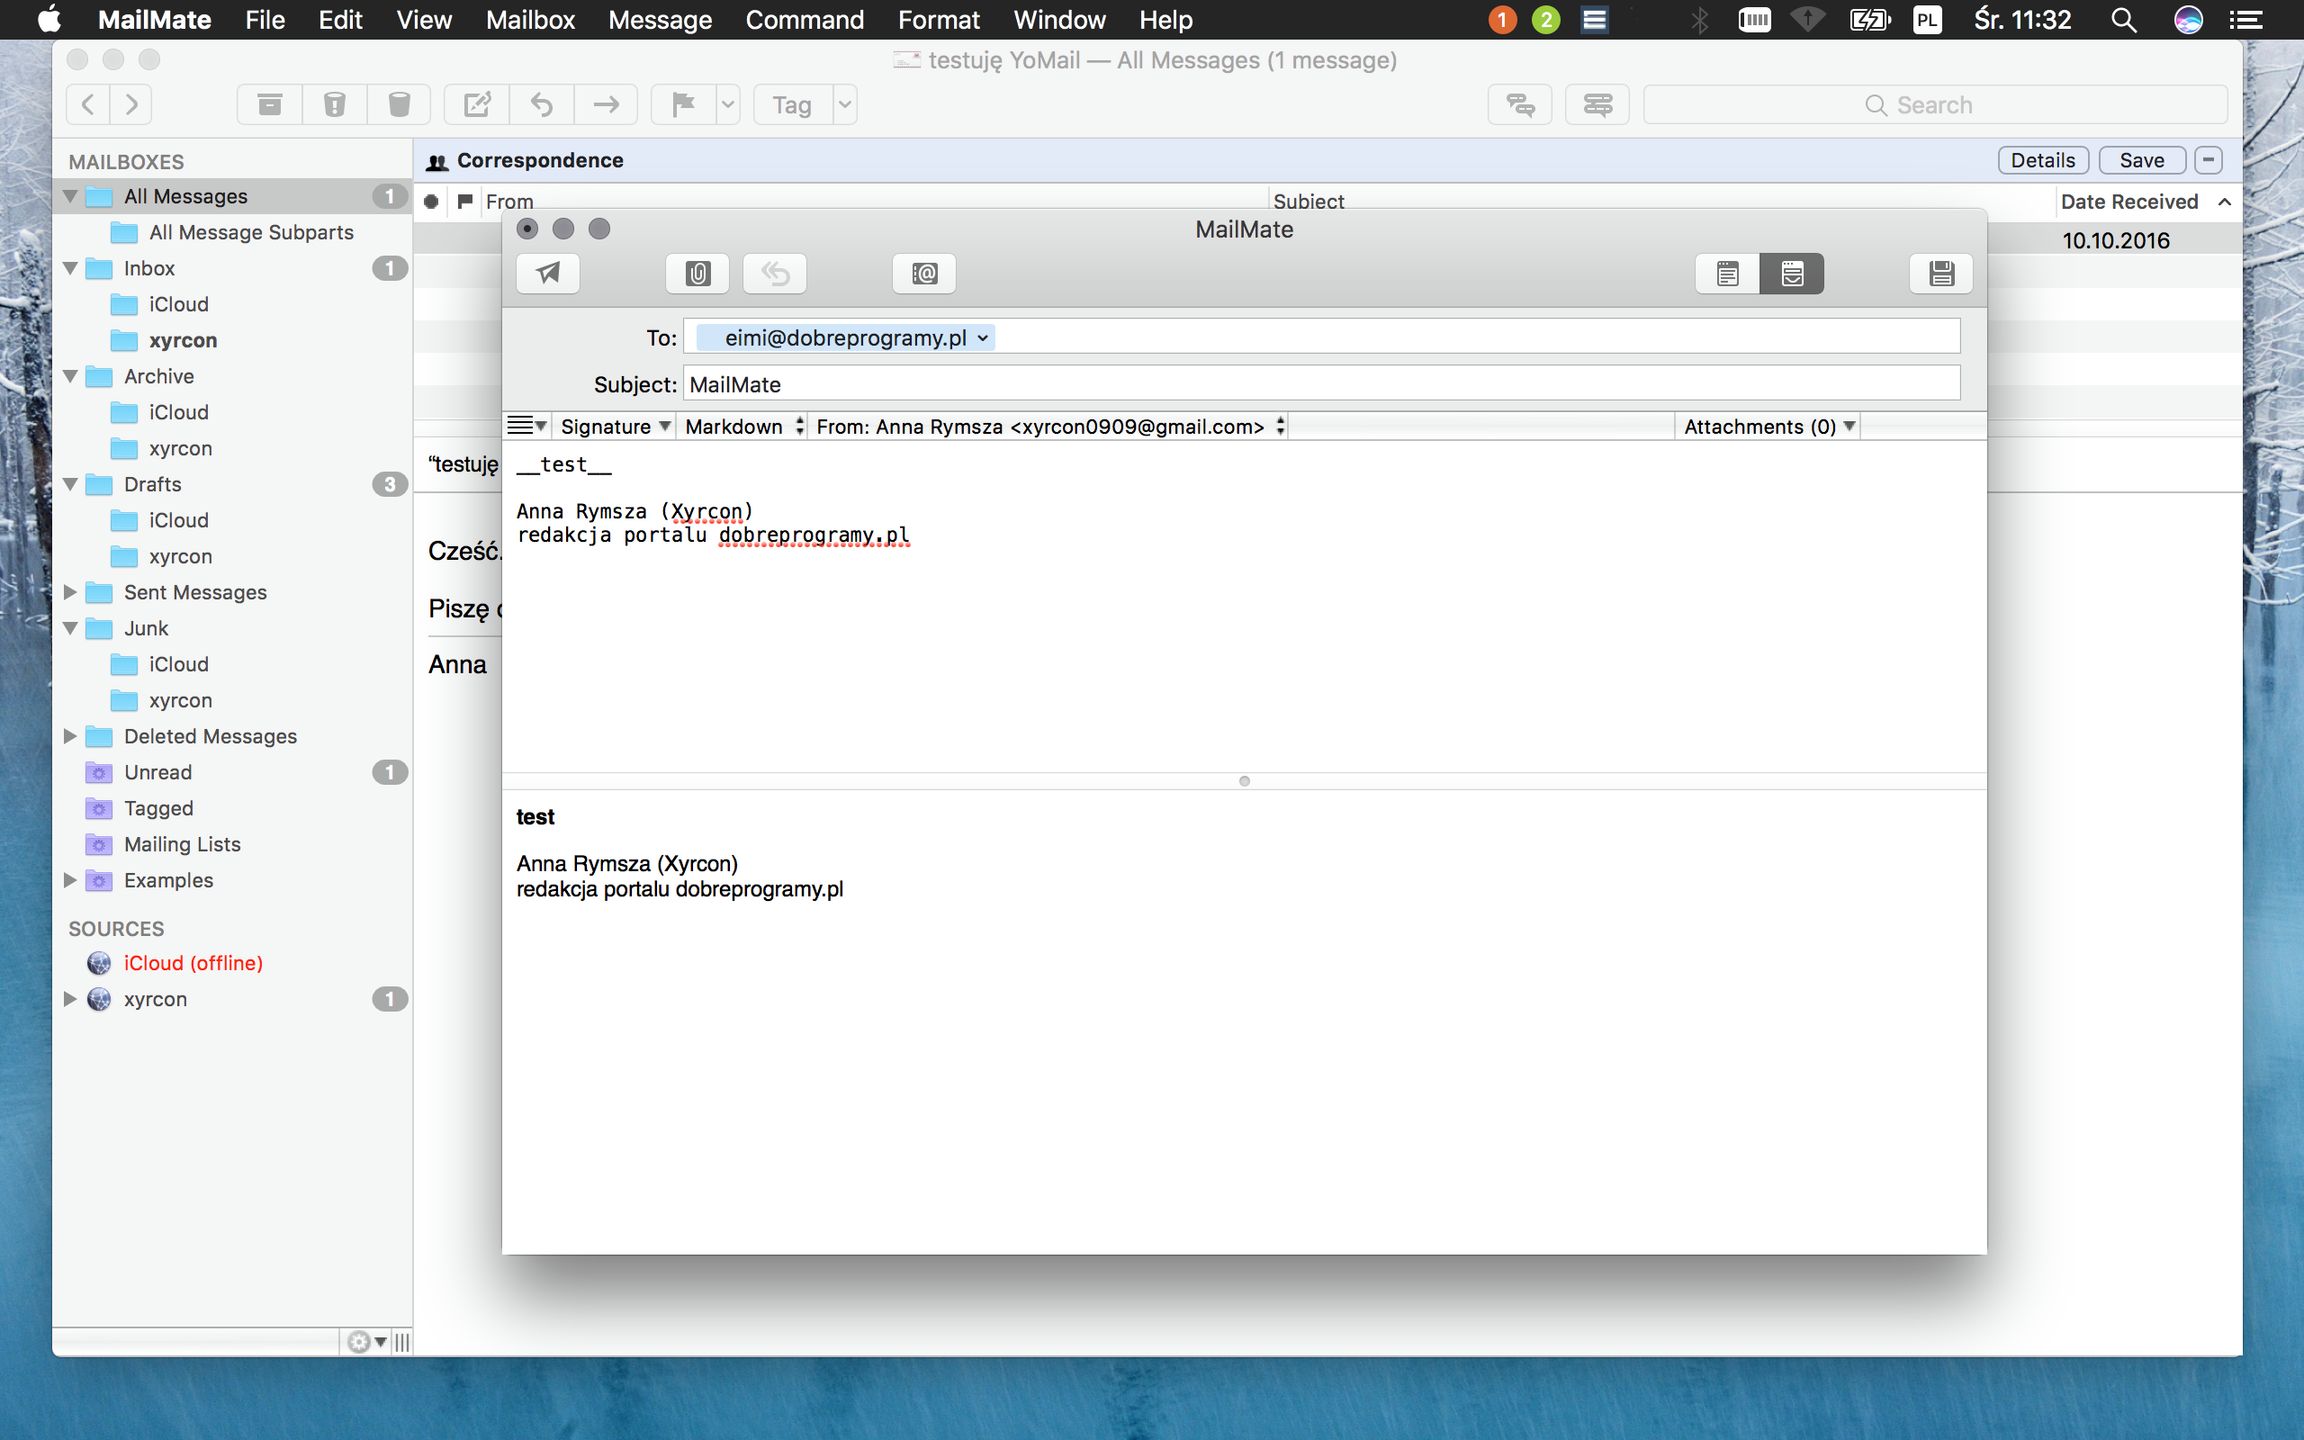Mark message as junk
The width and height of the screenshot is (2304, 1440).
(x=336, y=103)
